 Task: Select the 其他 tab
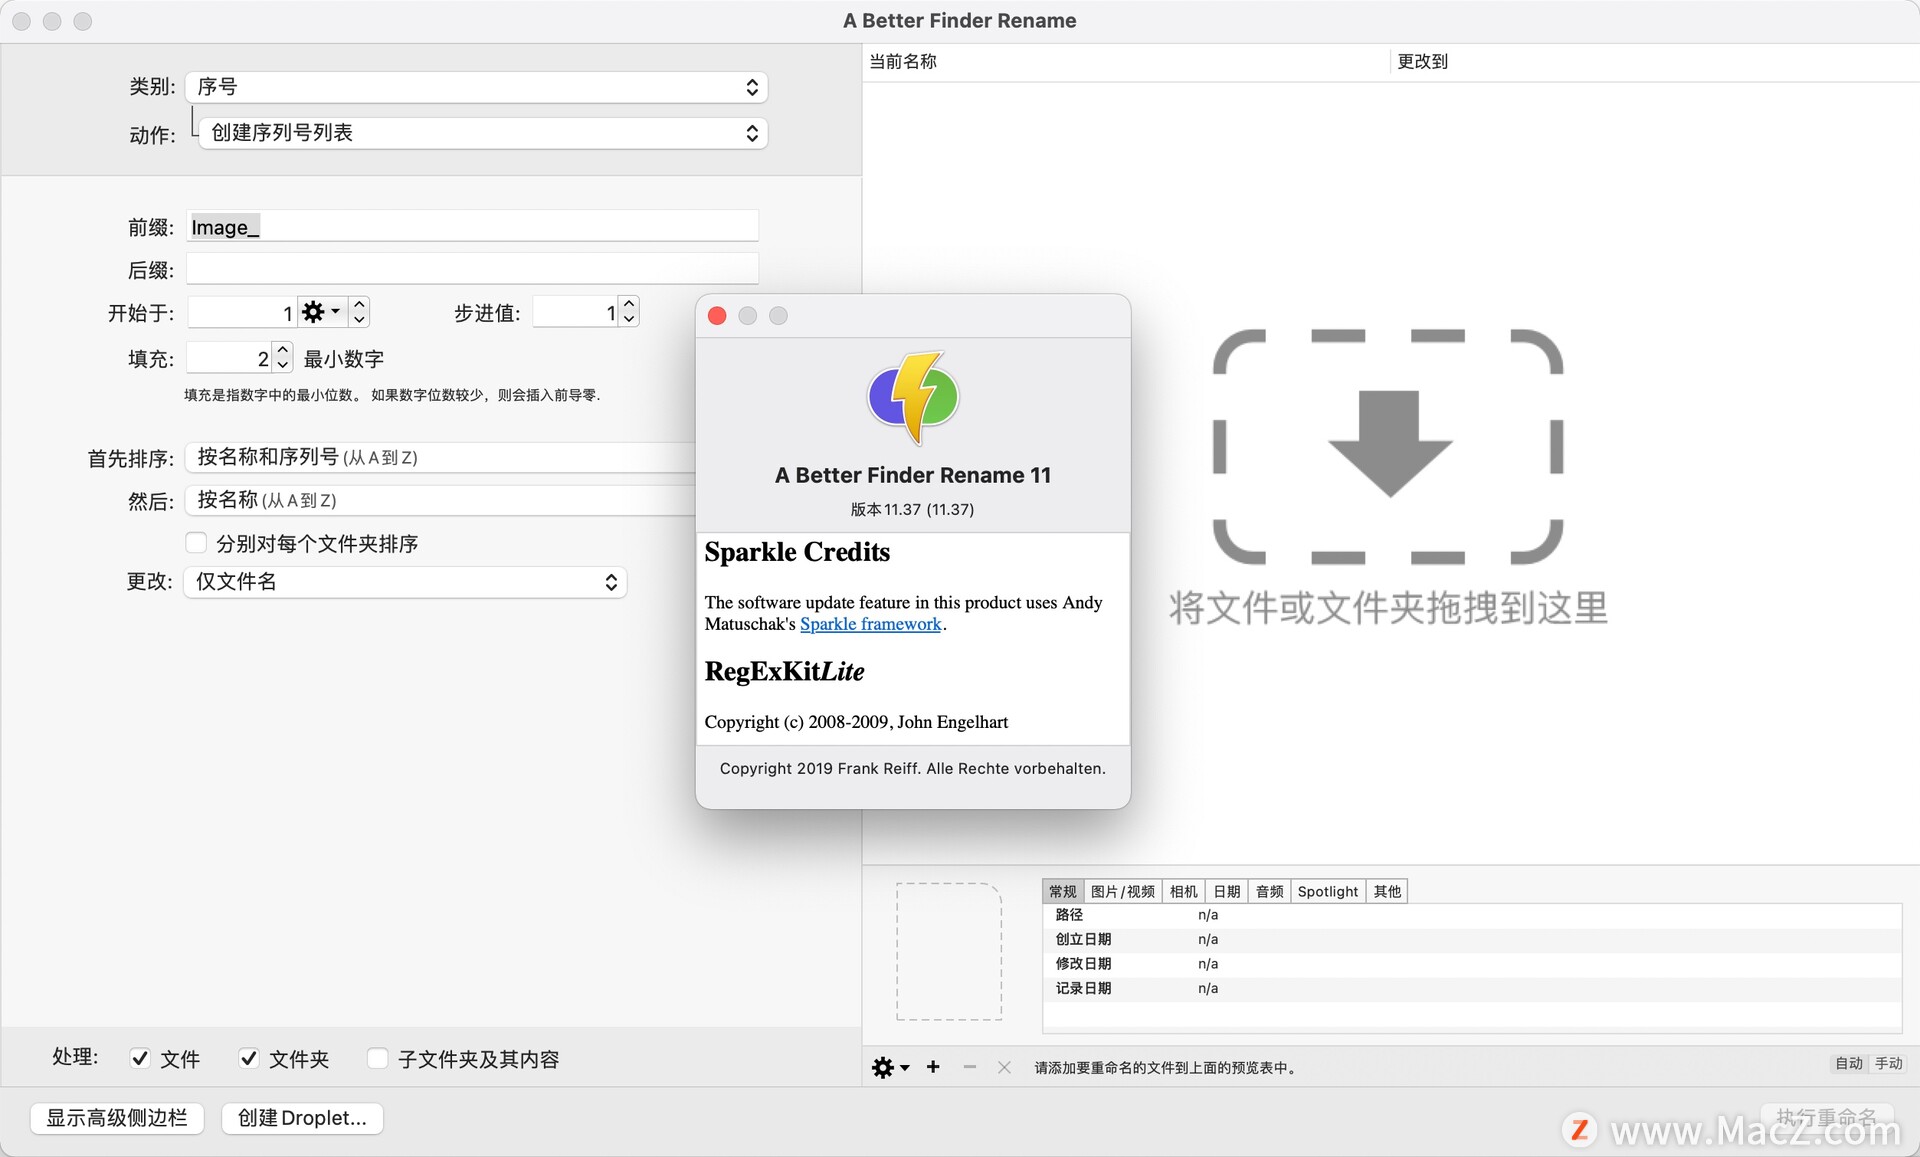1387,891
